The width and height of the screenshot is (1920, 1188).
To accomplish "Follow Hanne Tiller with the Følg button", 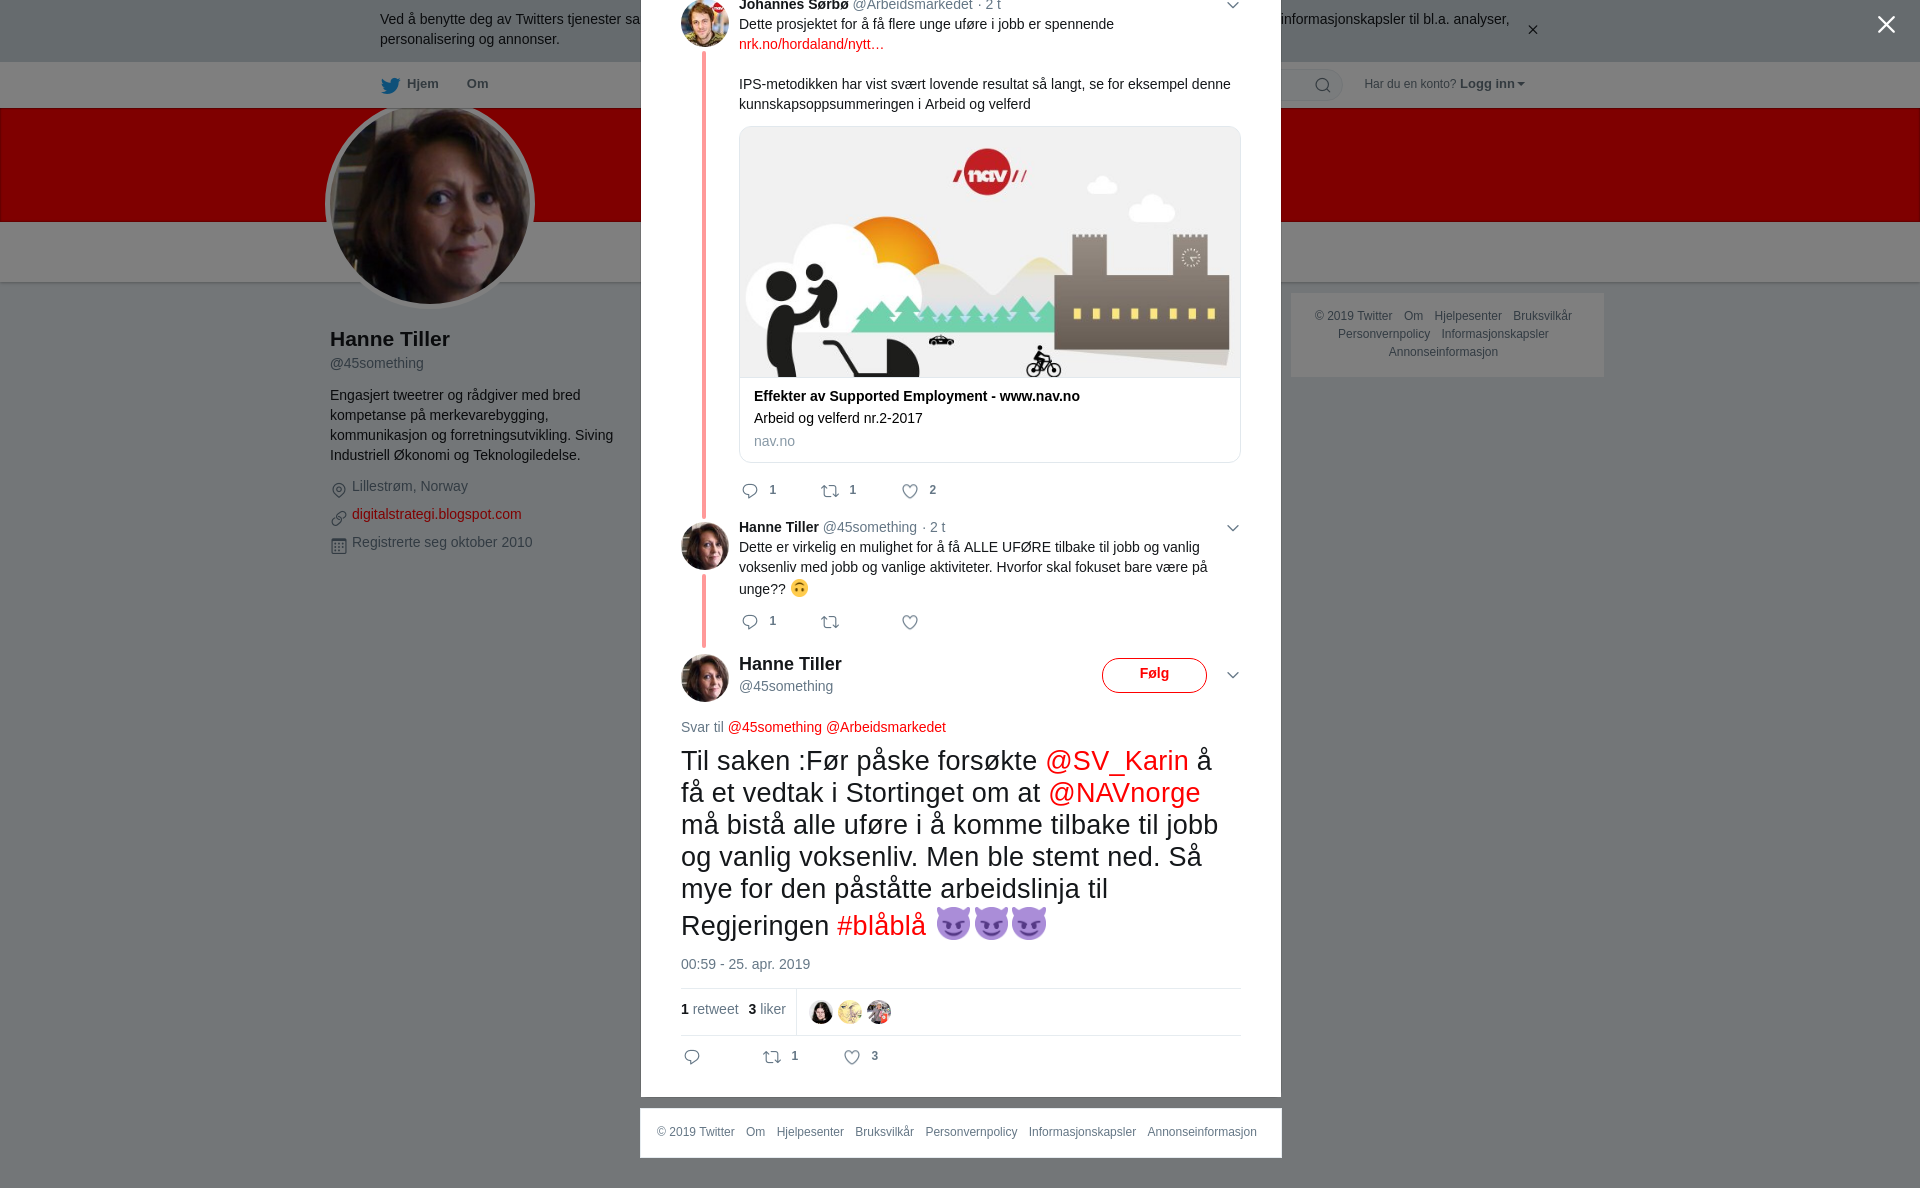I will 1154,675.
